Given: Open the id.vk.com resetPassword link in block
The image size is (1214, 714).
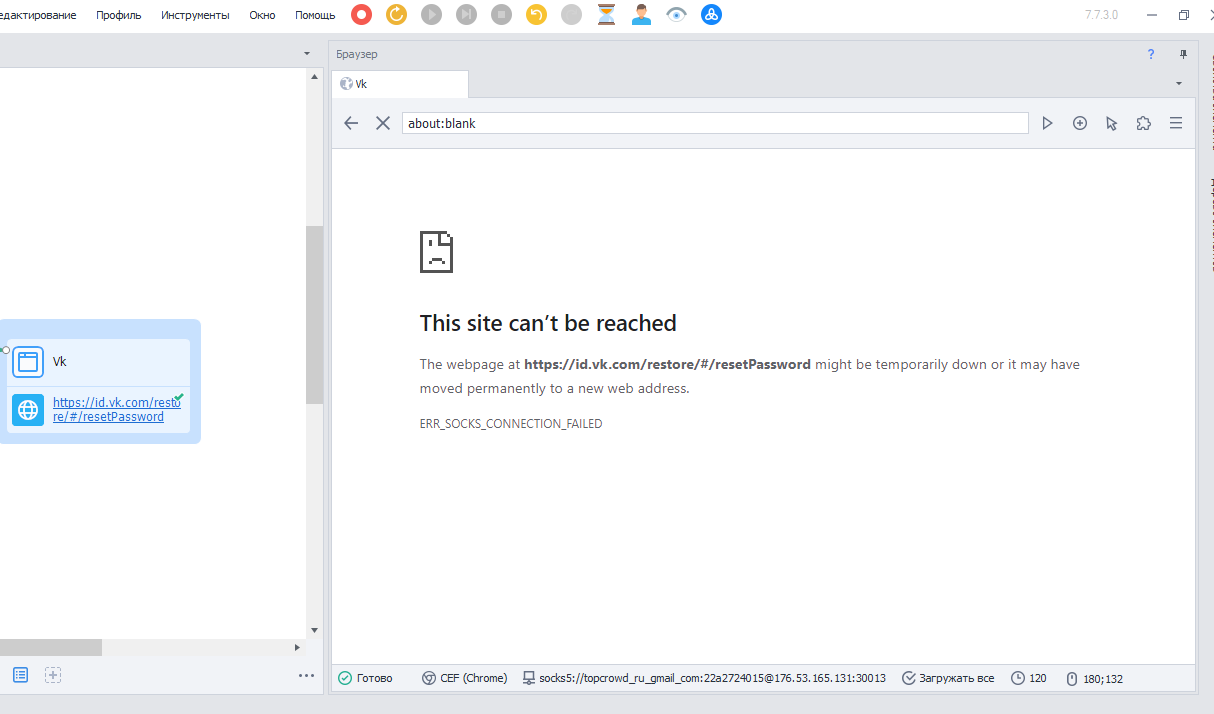Looking at the screenshot, I should [x=117, y=409].
